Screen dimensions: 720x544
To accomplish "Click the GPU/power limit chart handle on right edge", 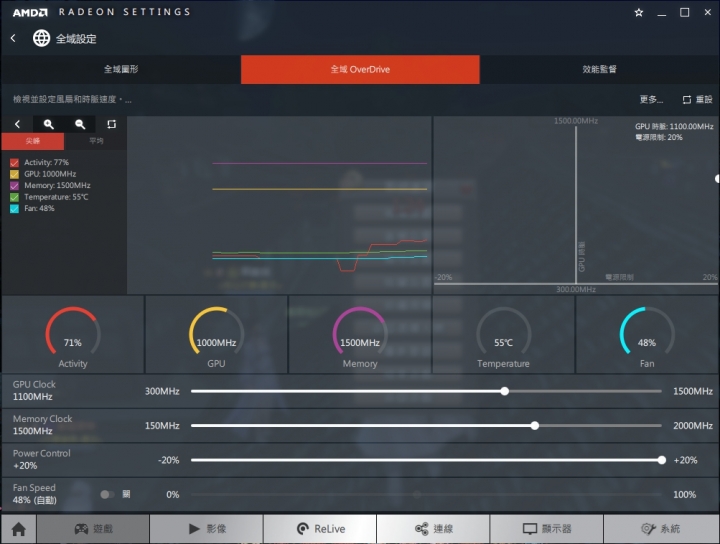I will pos(717,179).
